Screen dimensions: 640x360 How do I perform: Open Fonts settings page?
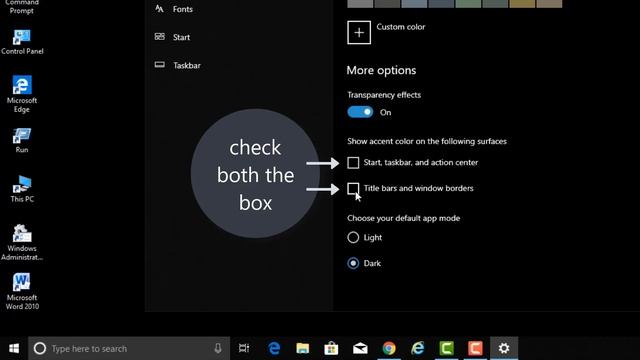click(182, 9)
